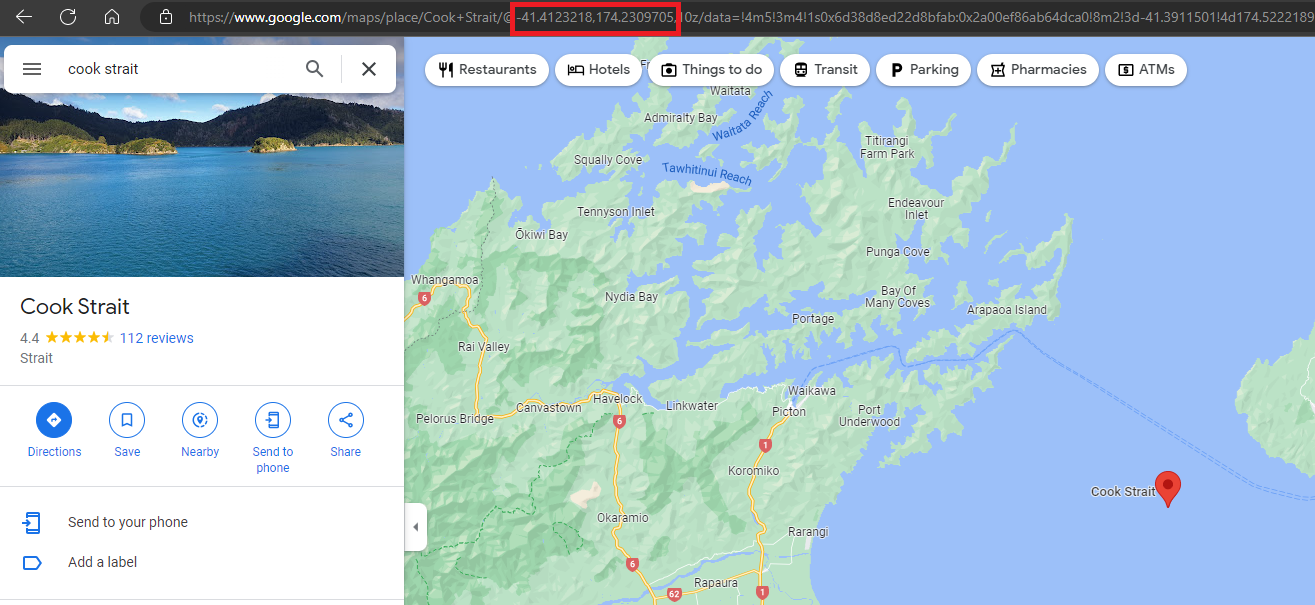Click the Okaramio label

[x=622, y=518]
